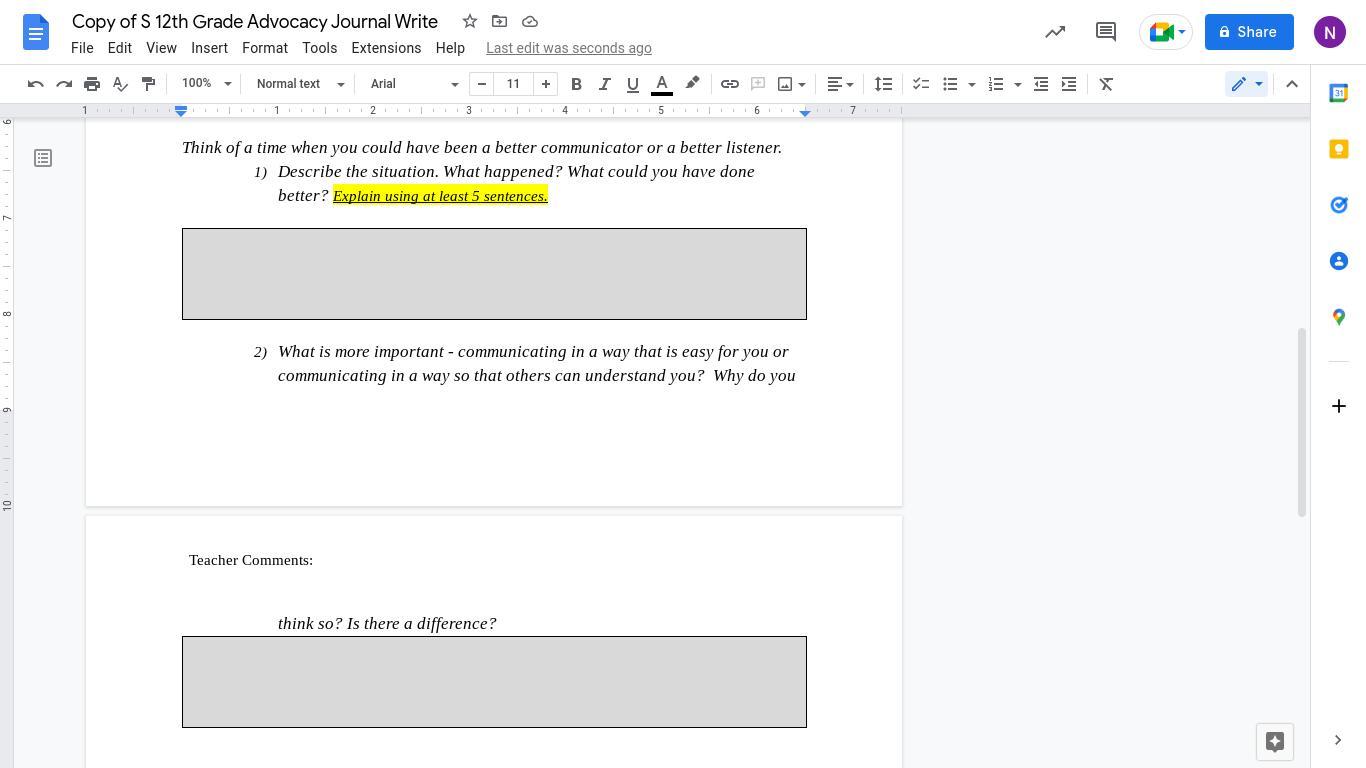Click the Insert link icon
This screenshot has height=768, width=1366.
[x=730, y=84]
